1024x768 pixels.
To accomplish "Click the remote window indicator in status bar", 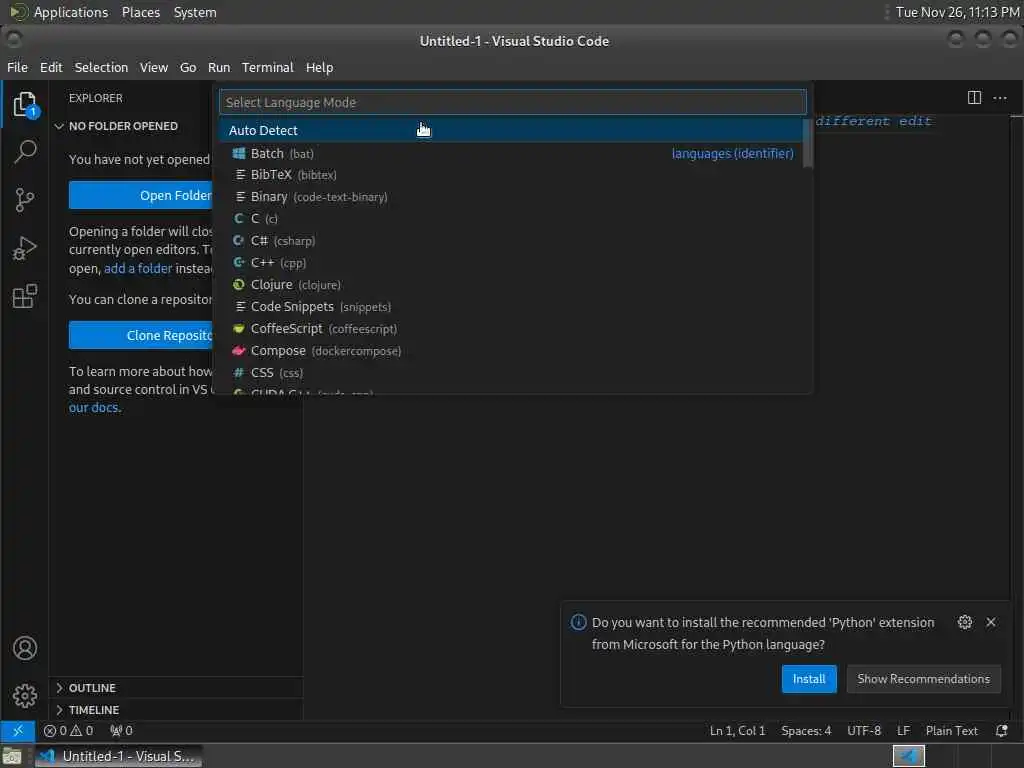I will click(18, 731).
